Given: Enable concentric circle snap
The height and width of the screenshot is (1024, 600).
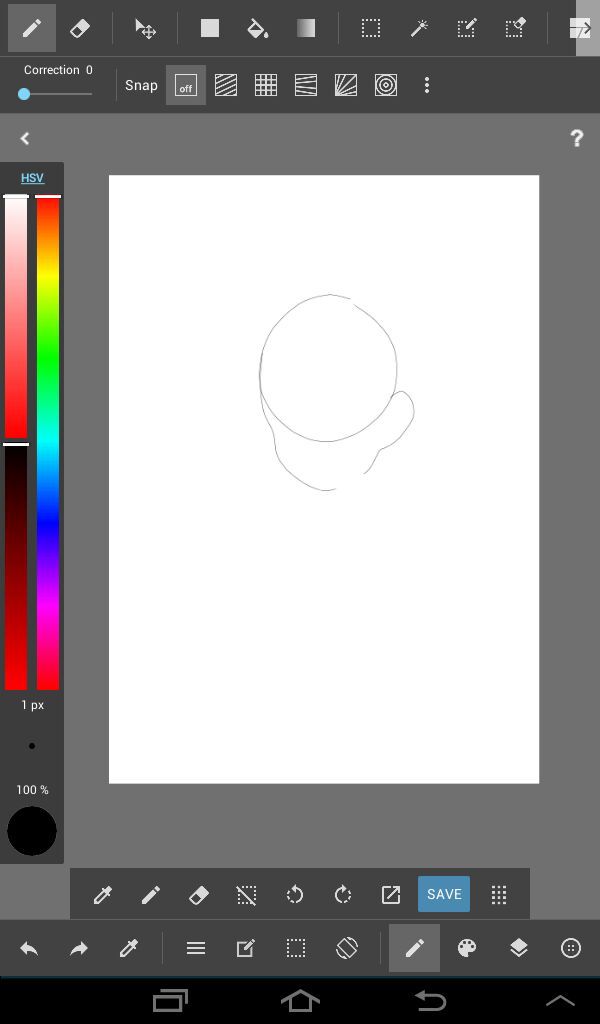Looking at the screenshot, I should (x=386, y=85).
